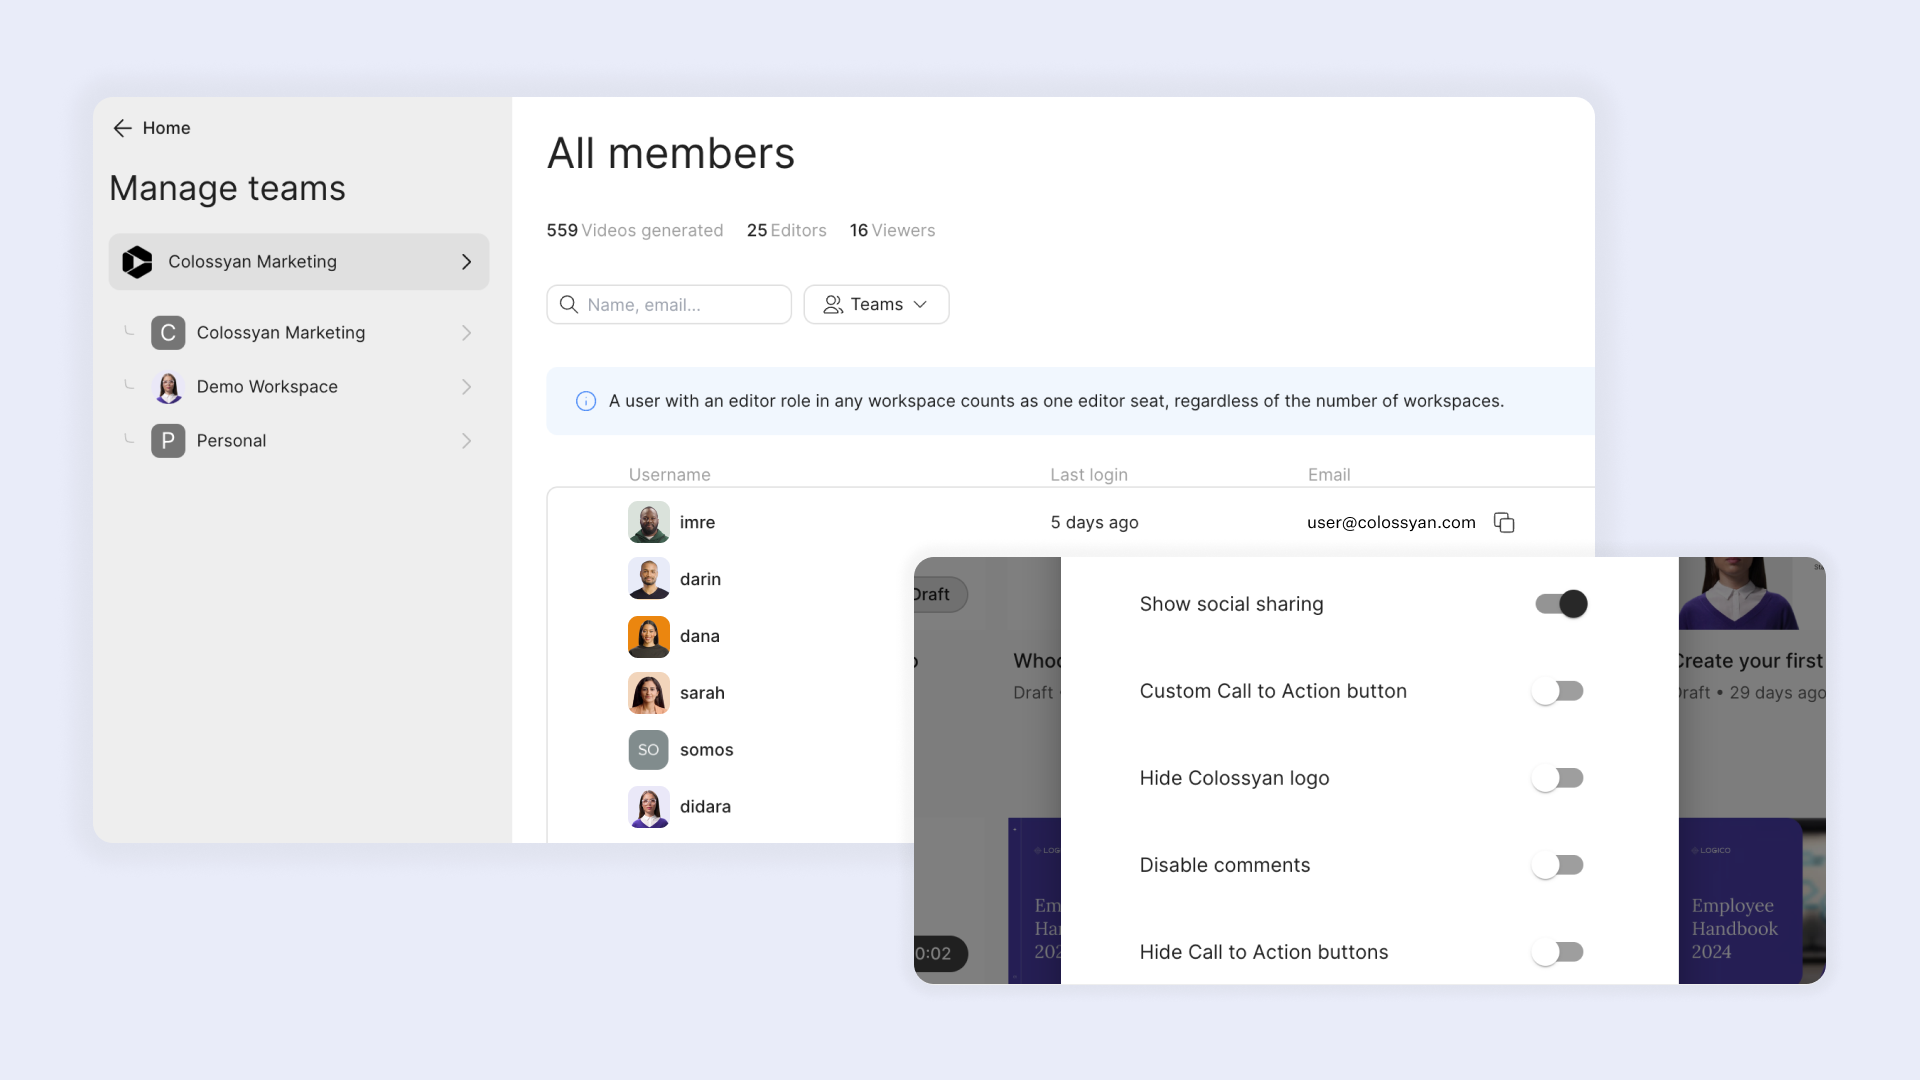Select Colossyan Marketing sub-workspace row
1920x1080 pixels.
coord(299,333)
